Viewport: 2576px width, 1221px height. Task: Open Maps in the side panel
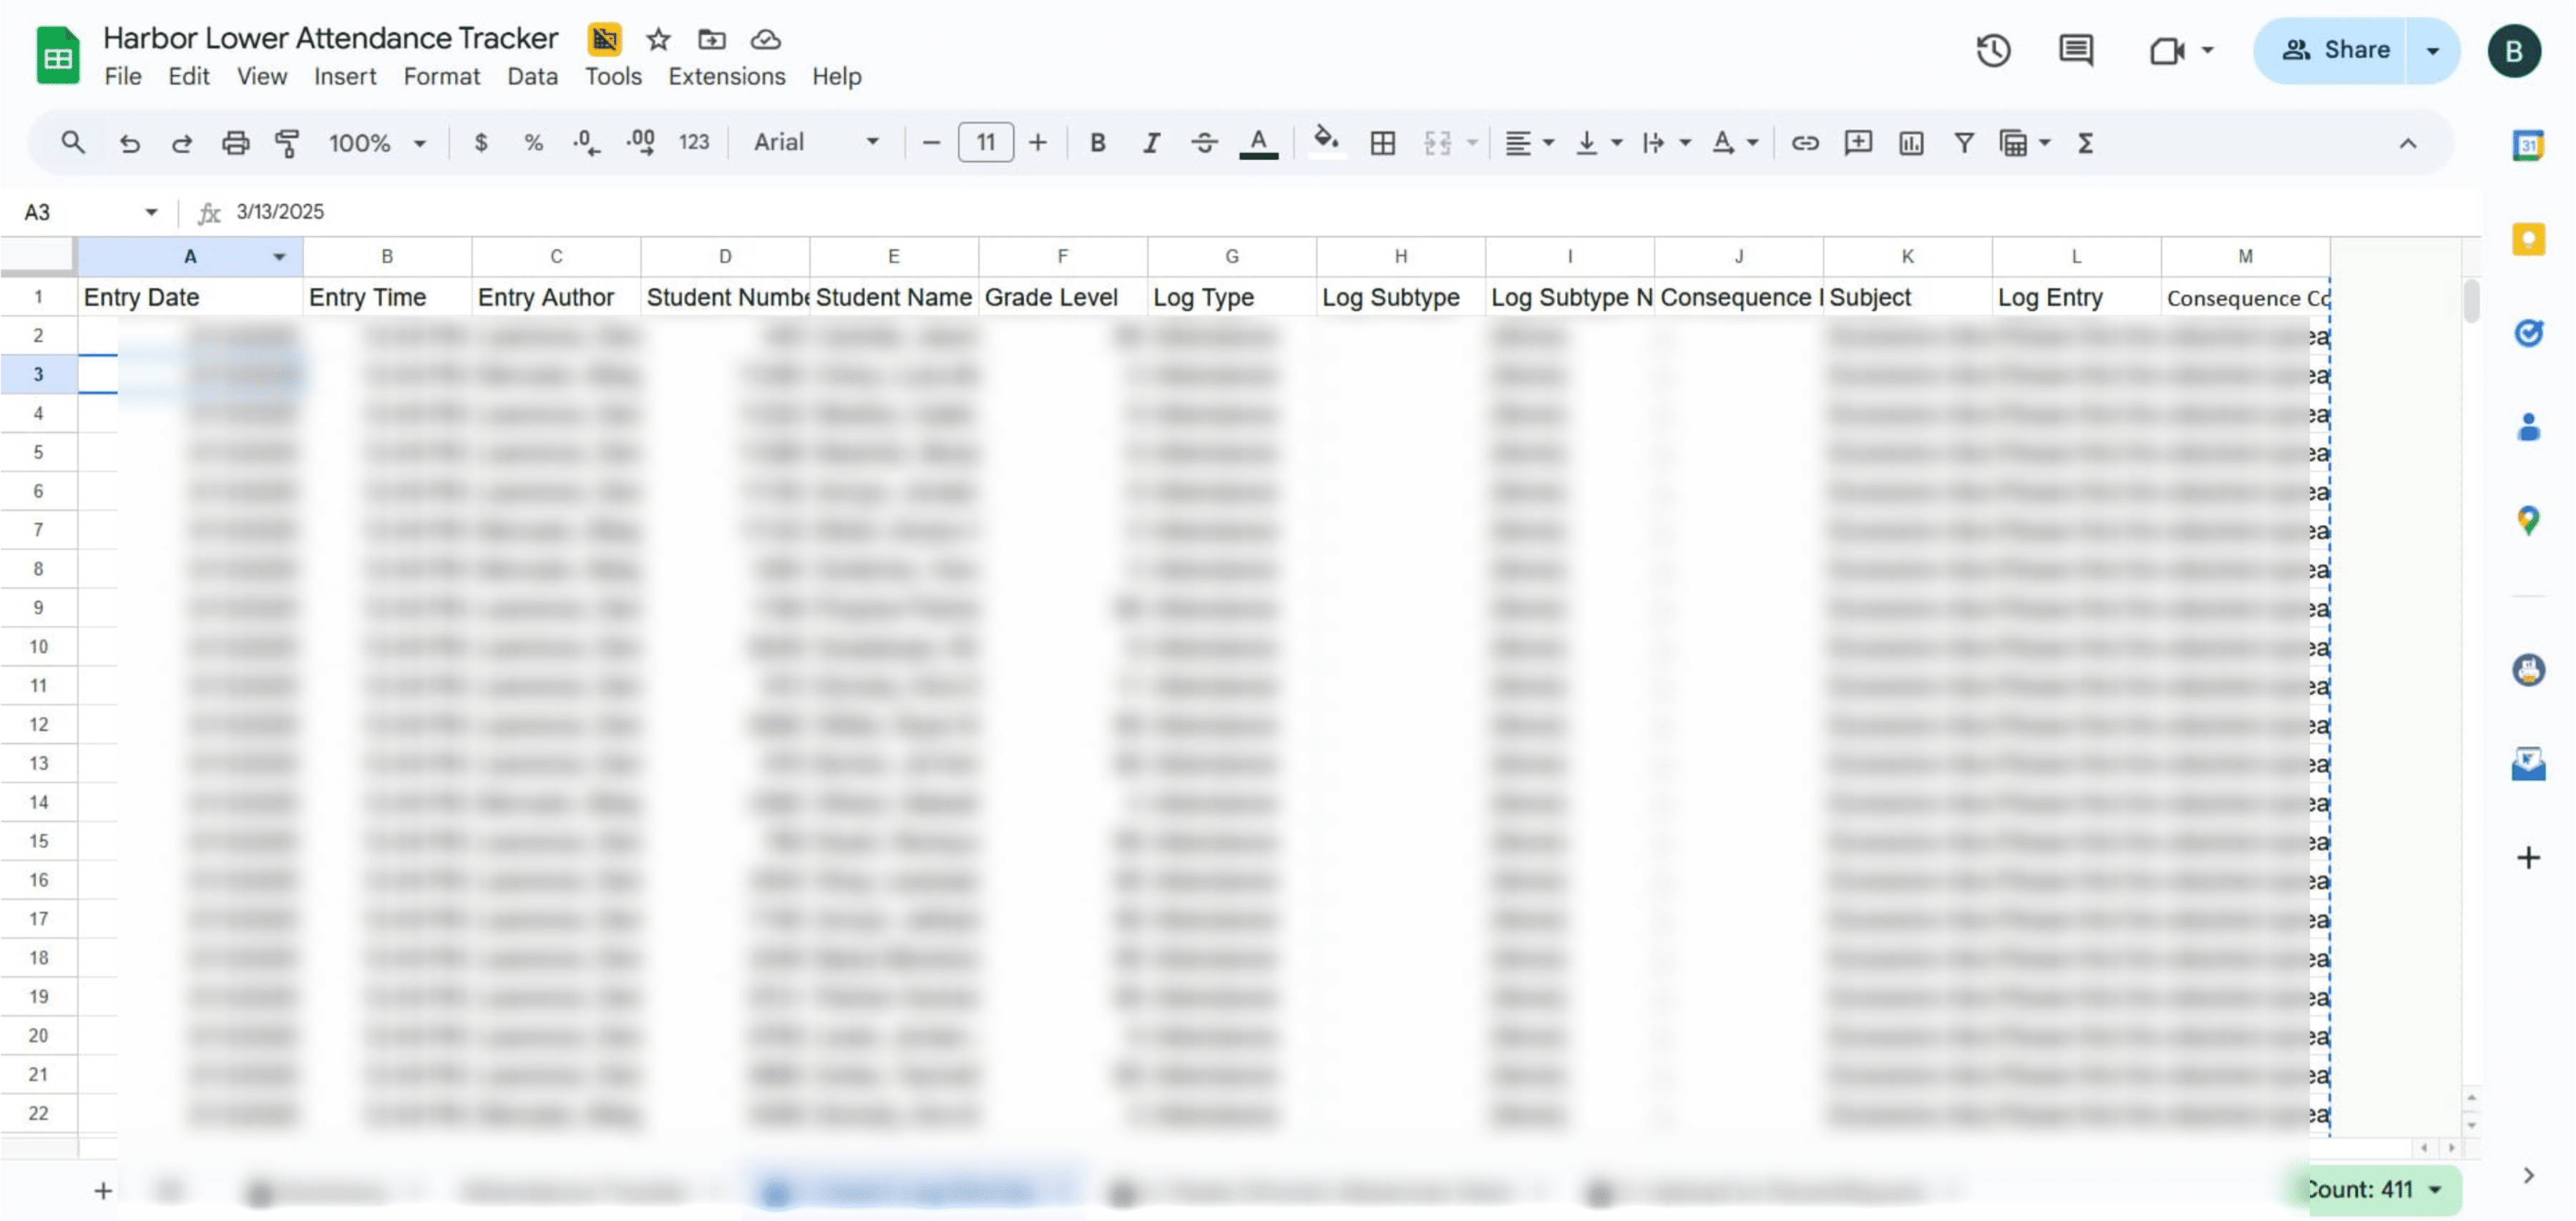pos(2528,520)
